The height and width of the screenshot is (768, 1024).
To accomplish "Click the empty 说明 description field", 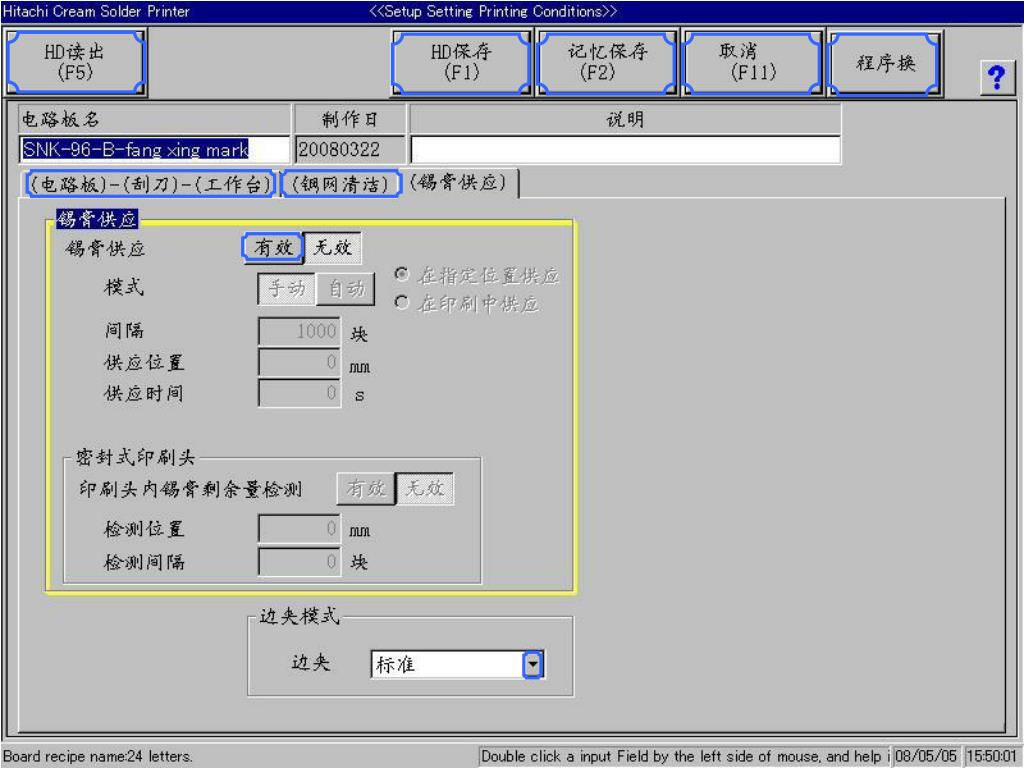I will click(625, 150).
